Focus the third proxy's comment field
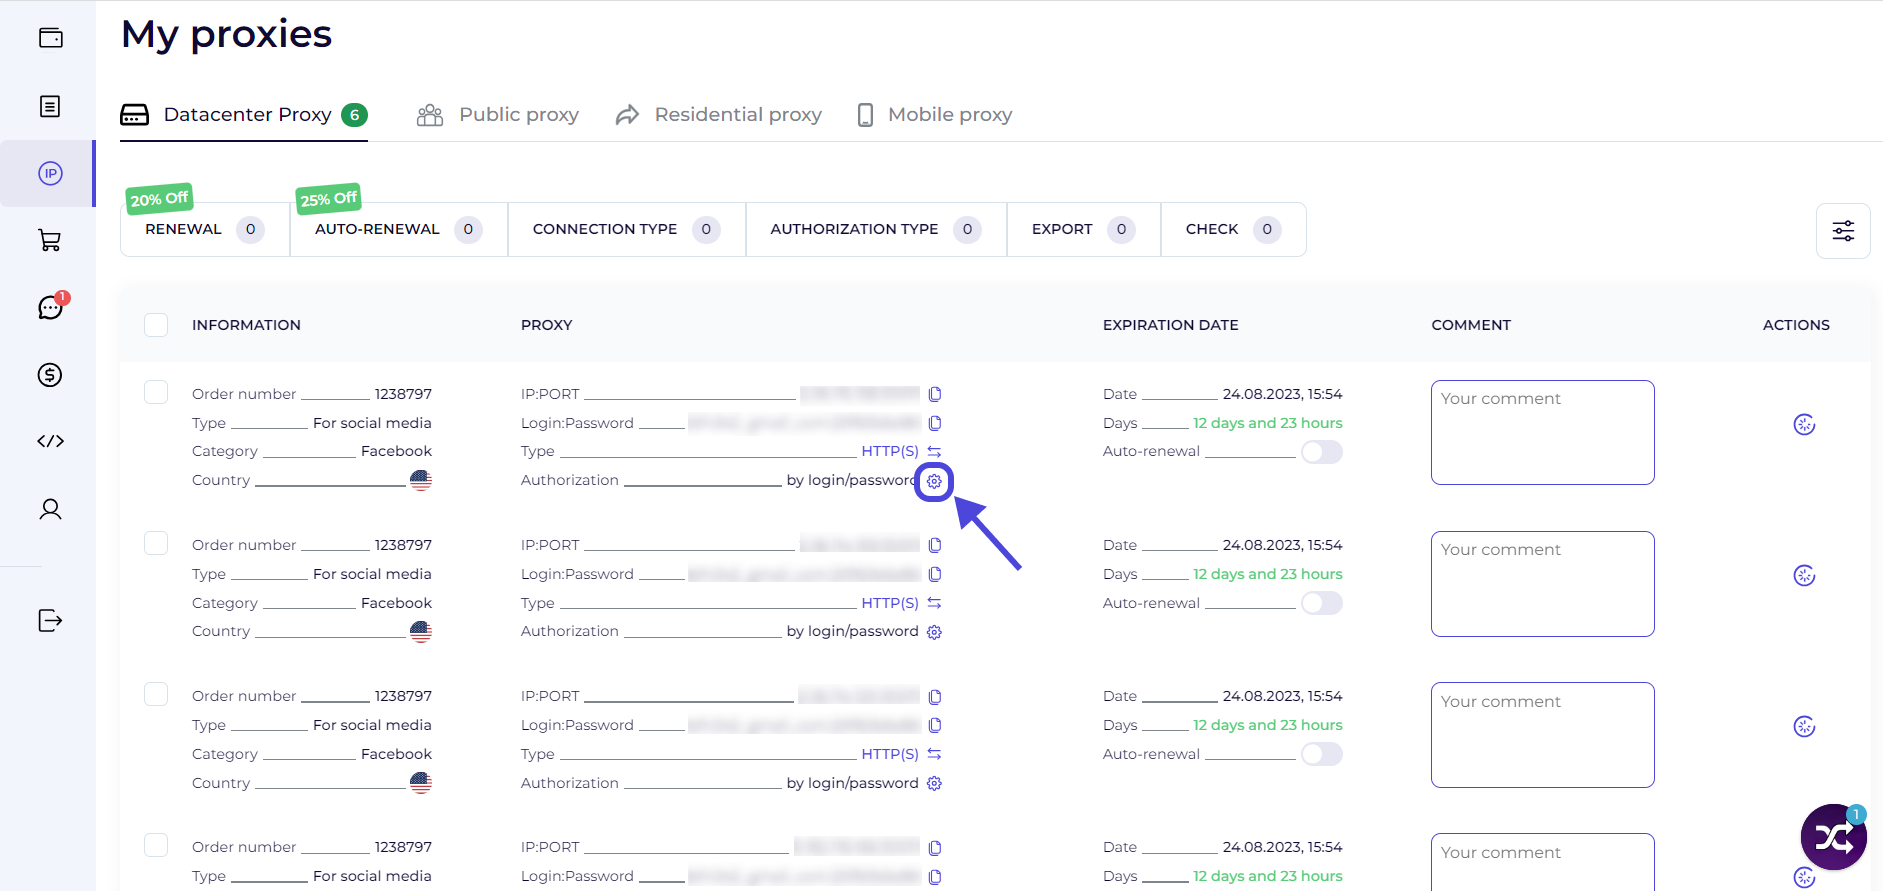Screen dimensions: 1884x892 [1543, 735]
